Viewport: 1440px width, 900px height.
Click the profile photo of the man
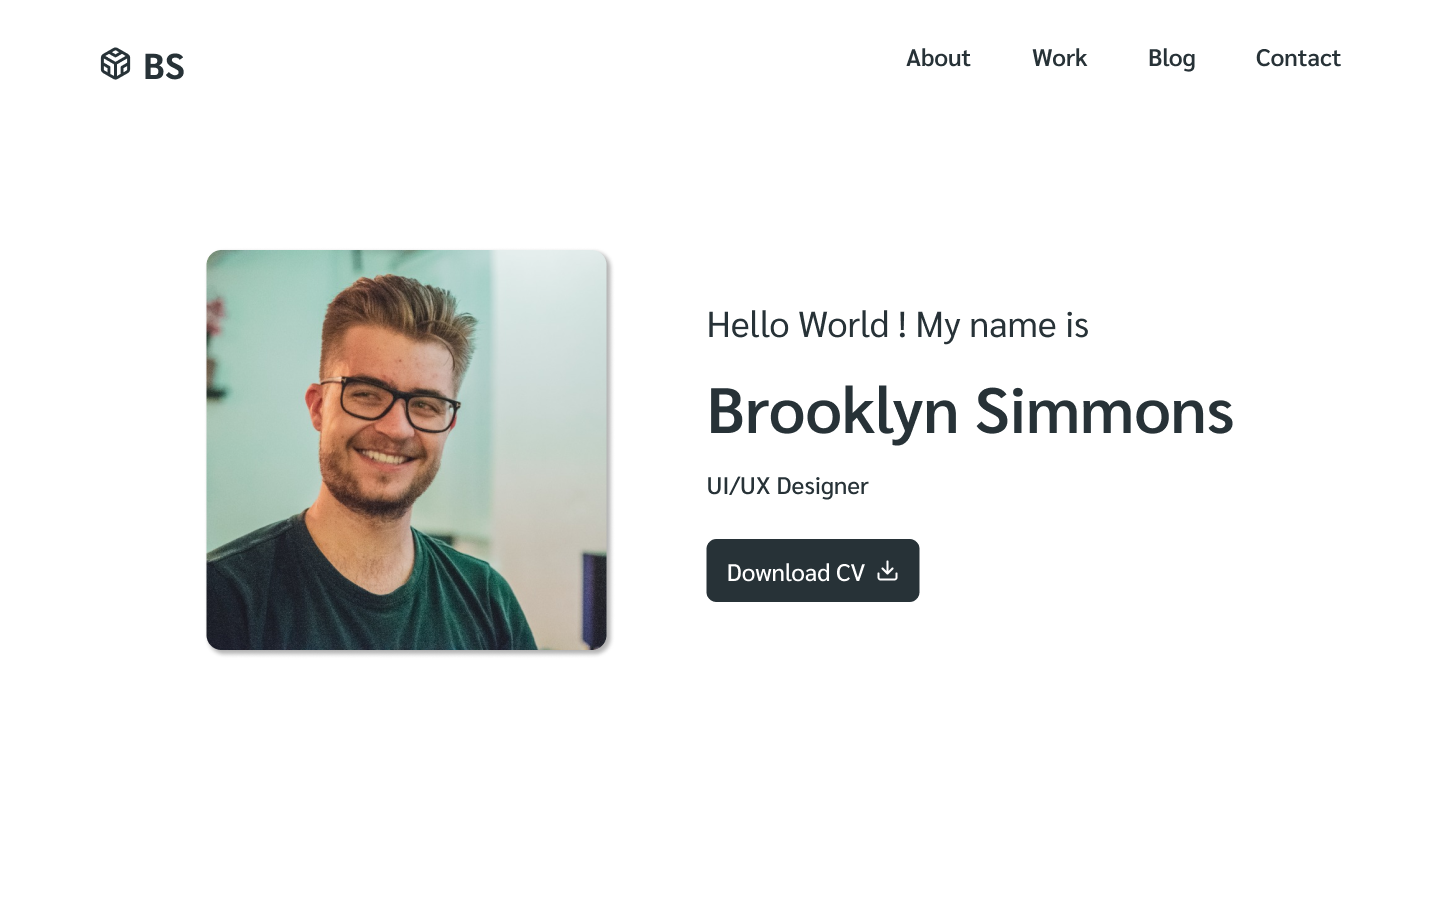tap(406, 450)
